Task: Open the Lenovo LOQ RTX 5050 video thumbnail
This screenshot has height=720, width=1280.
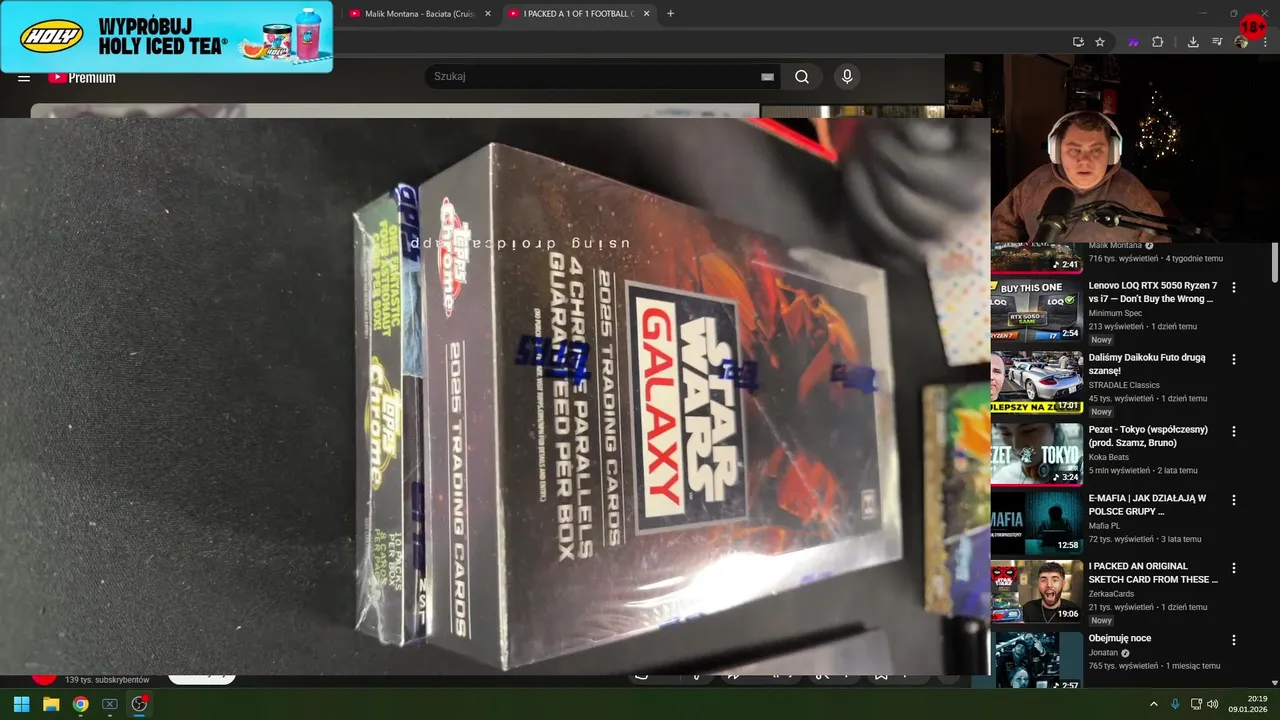Action: (x=1037, y=313)
